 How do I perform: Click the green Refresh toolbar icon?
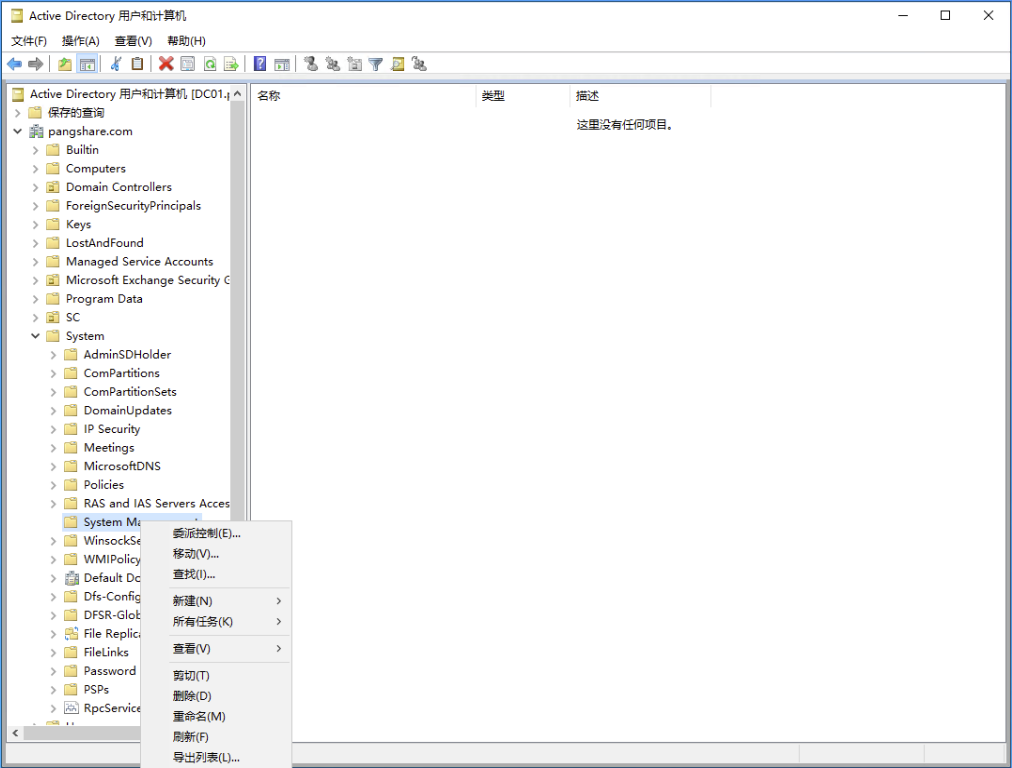210,64
